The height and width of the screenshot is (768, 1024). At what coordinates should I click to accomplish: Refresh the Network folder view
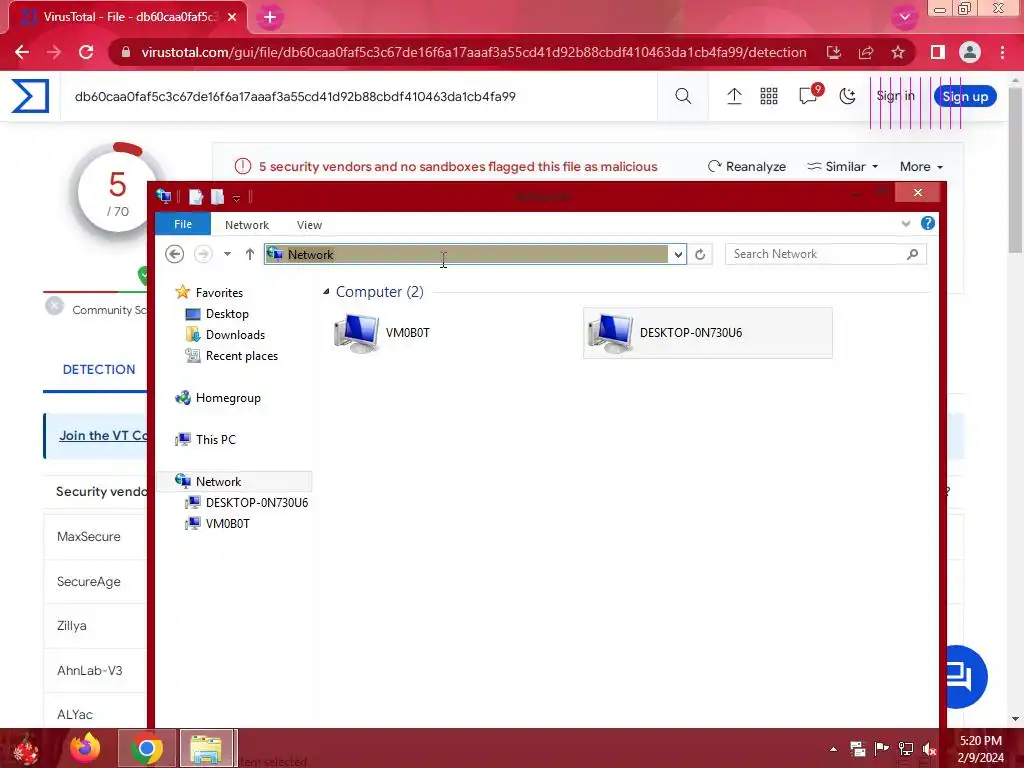pos(700,254)
